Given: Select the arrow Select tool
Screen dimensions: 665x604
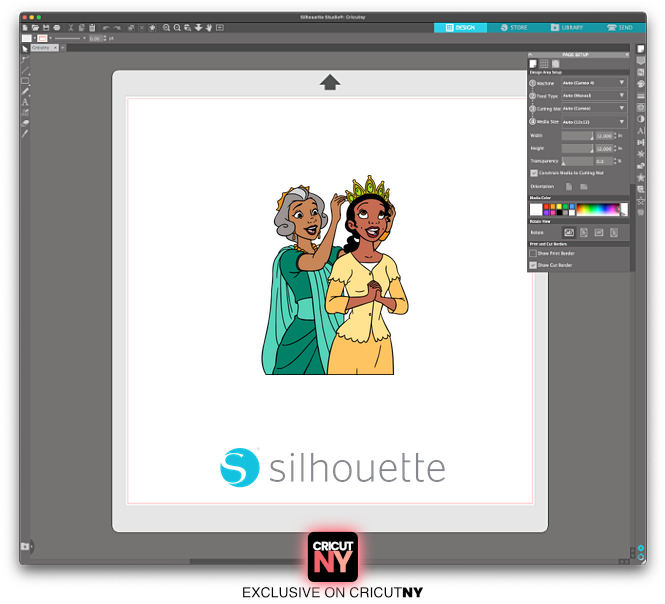Looking at the screenshot, I should 25,49.
